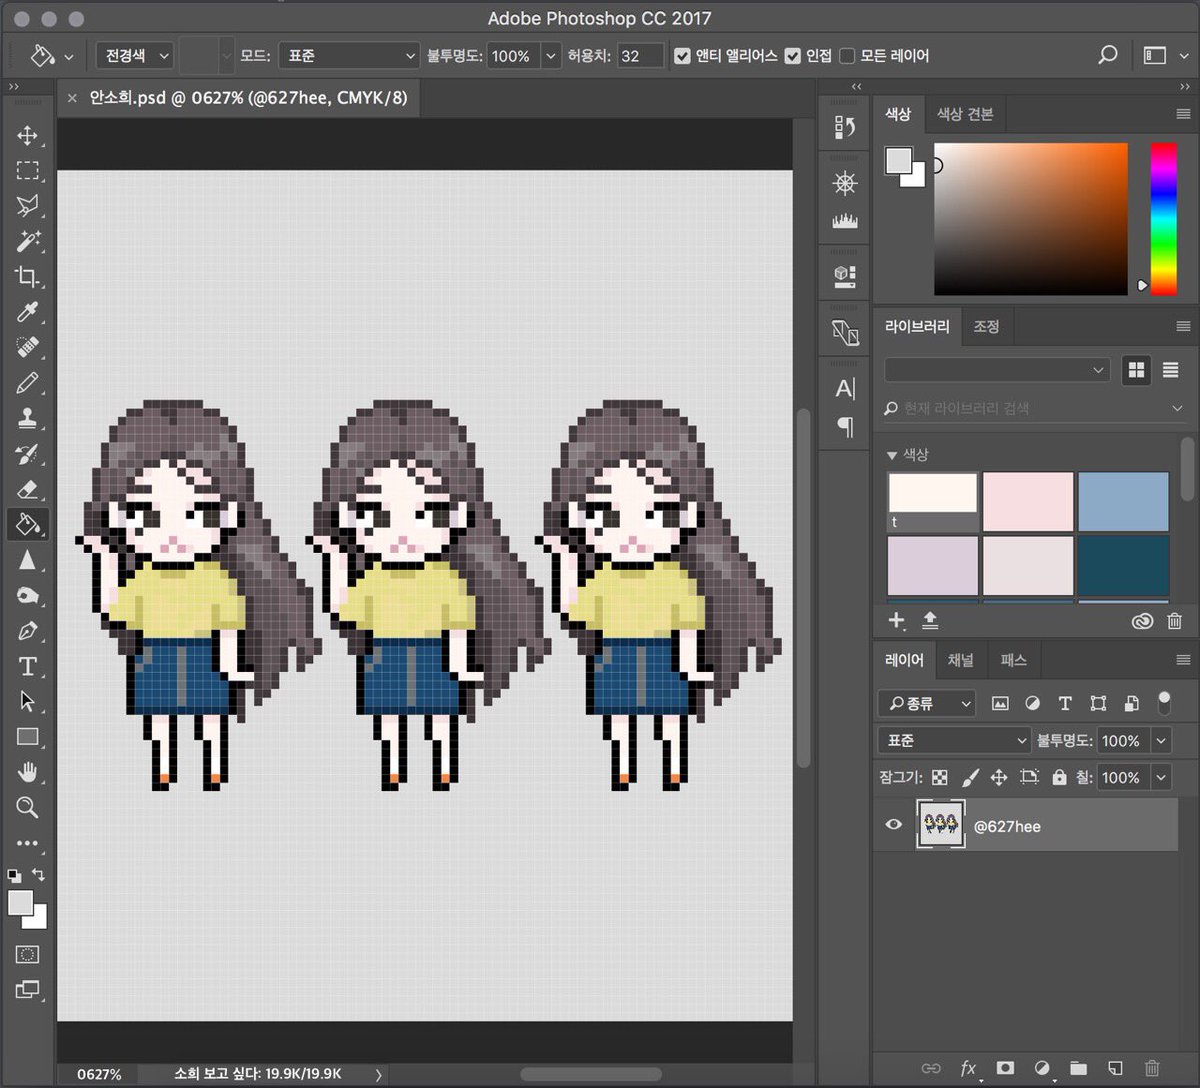This screenshot has width=1200, height=1088.
Task: Select the Hand tool
Action: [27, 772]
